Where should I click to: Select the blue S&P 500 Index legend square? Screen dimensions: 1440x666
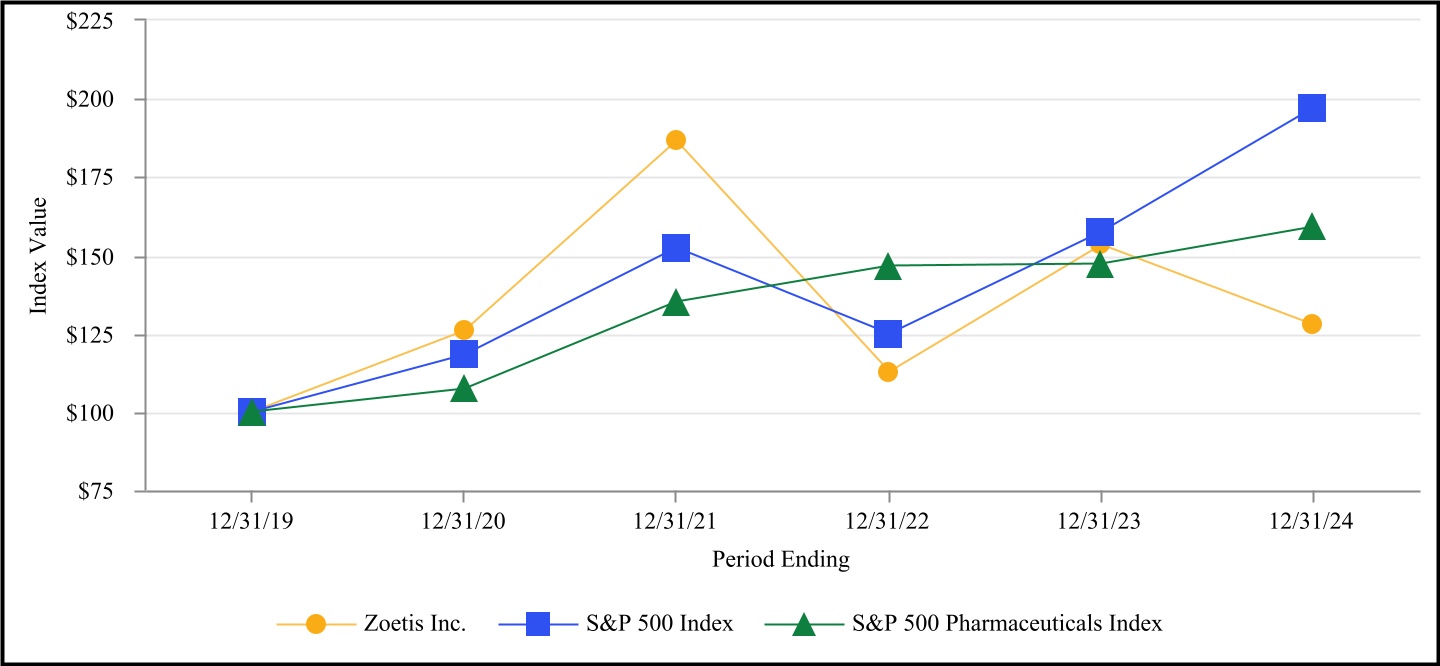538,624
